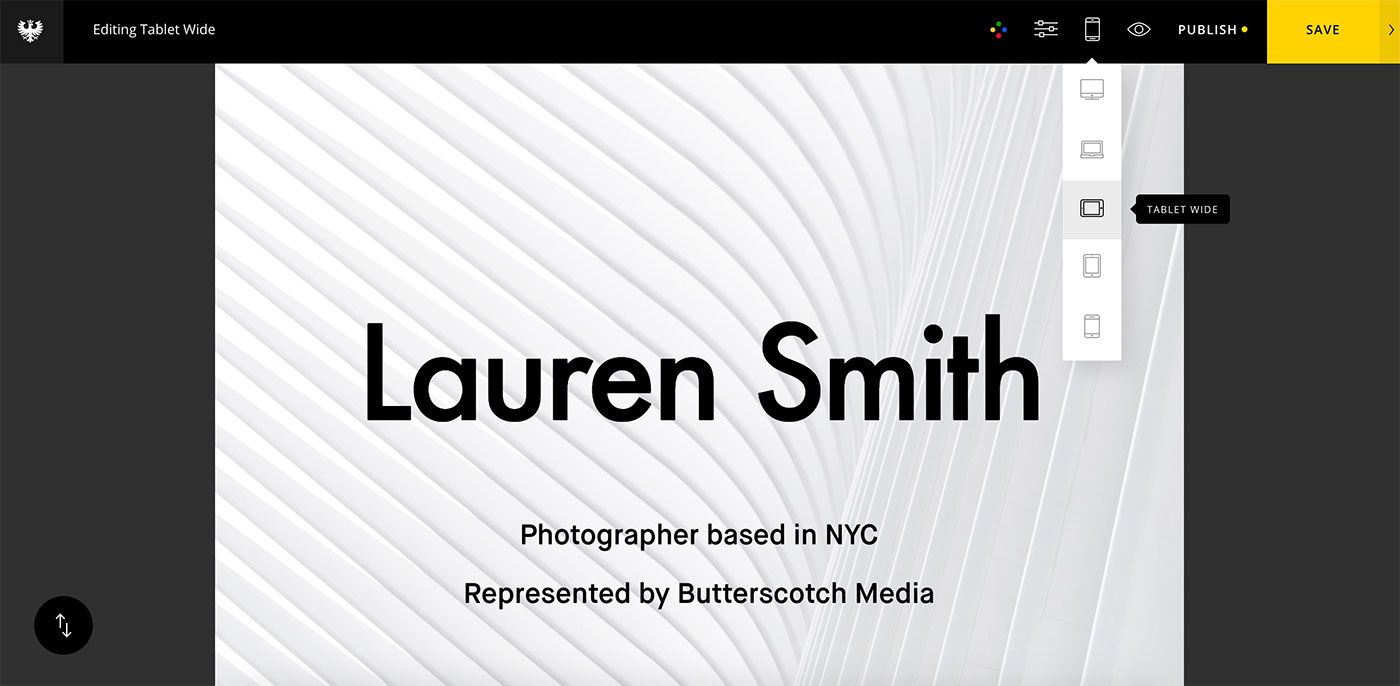The height and width of the screenshot is (686, 1400).
Task: Select the mobile phone view option
Action: [x=1092, y=327]
